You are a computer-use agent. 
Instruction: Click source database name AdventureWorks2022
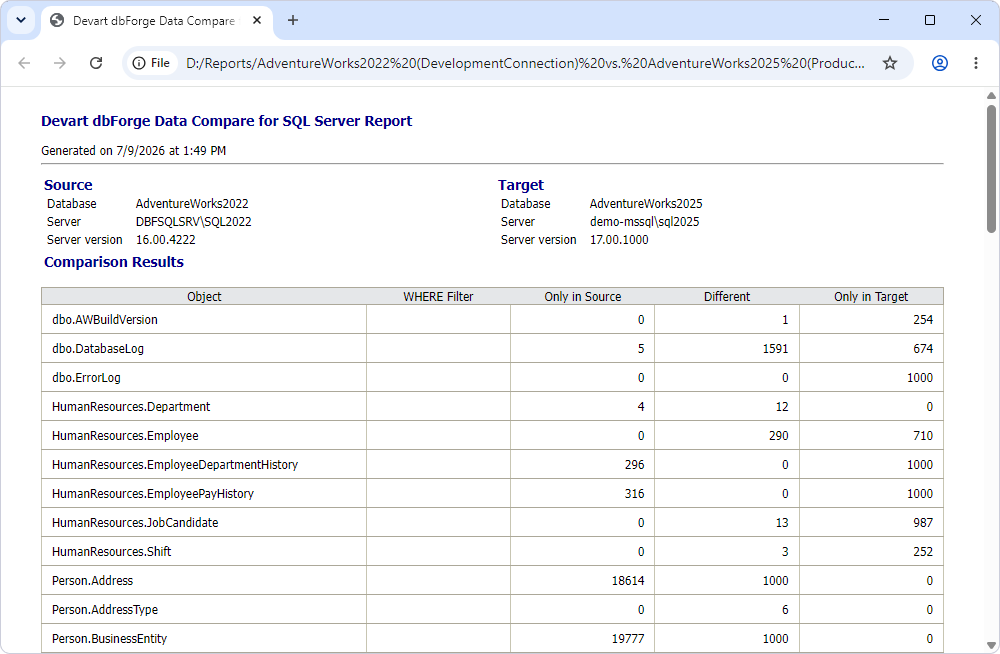pos(192,204)
